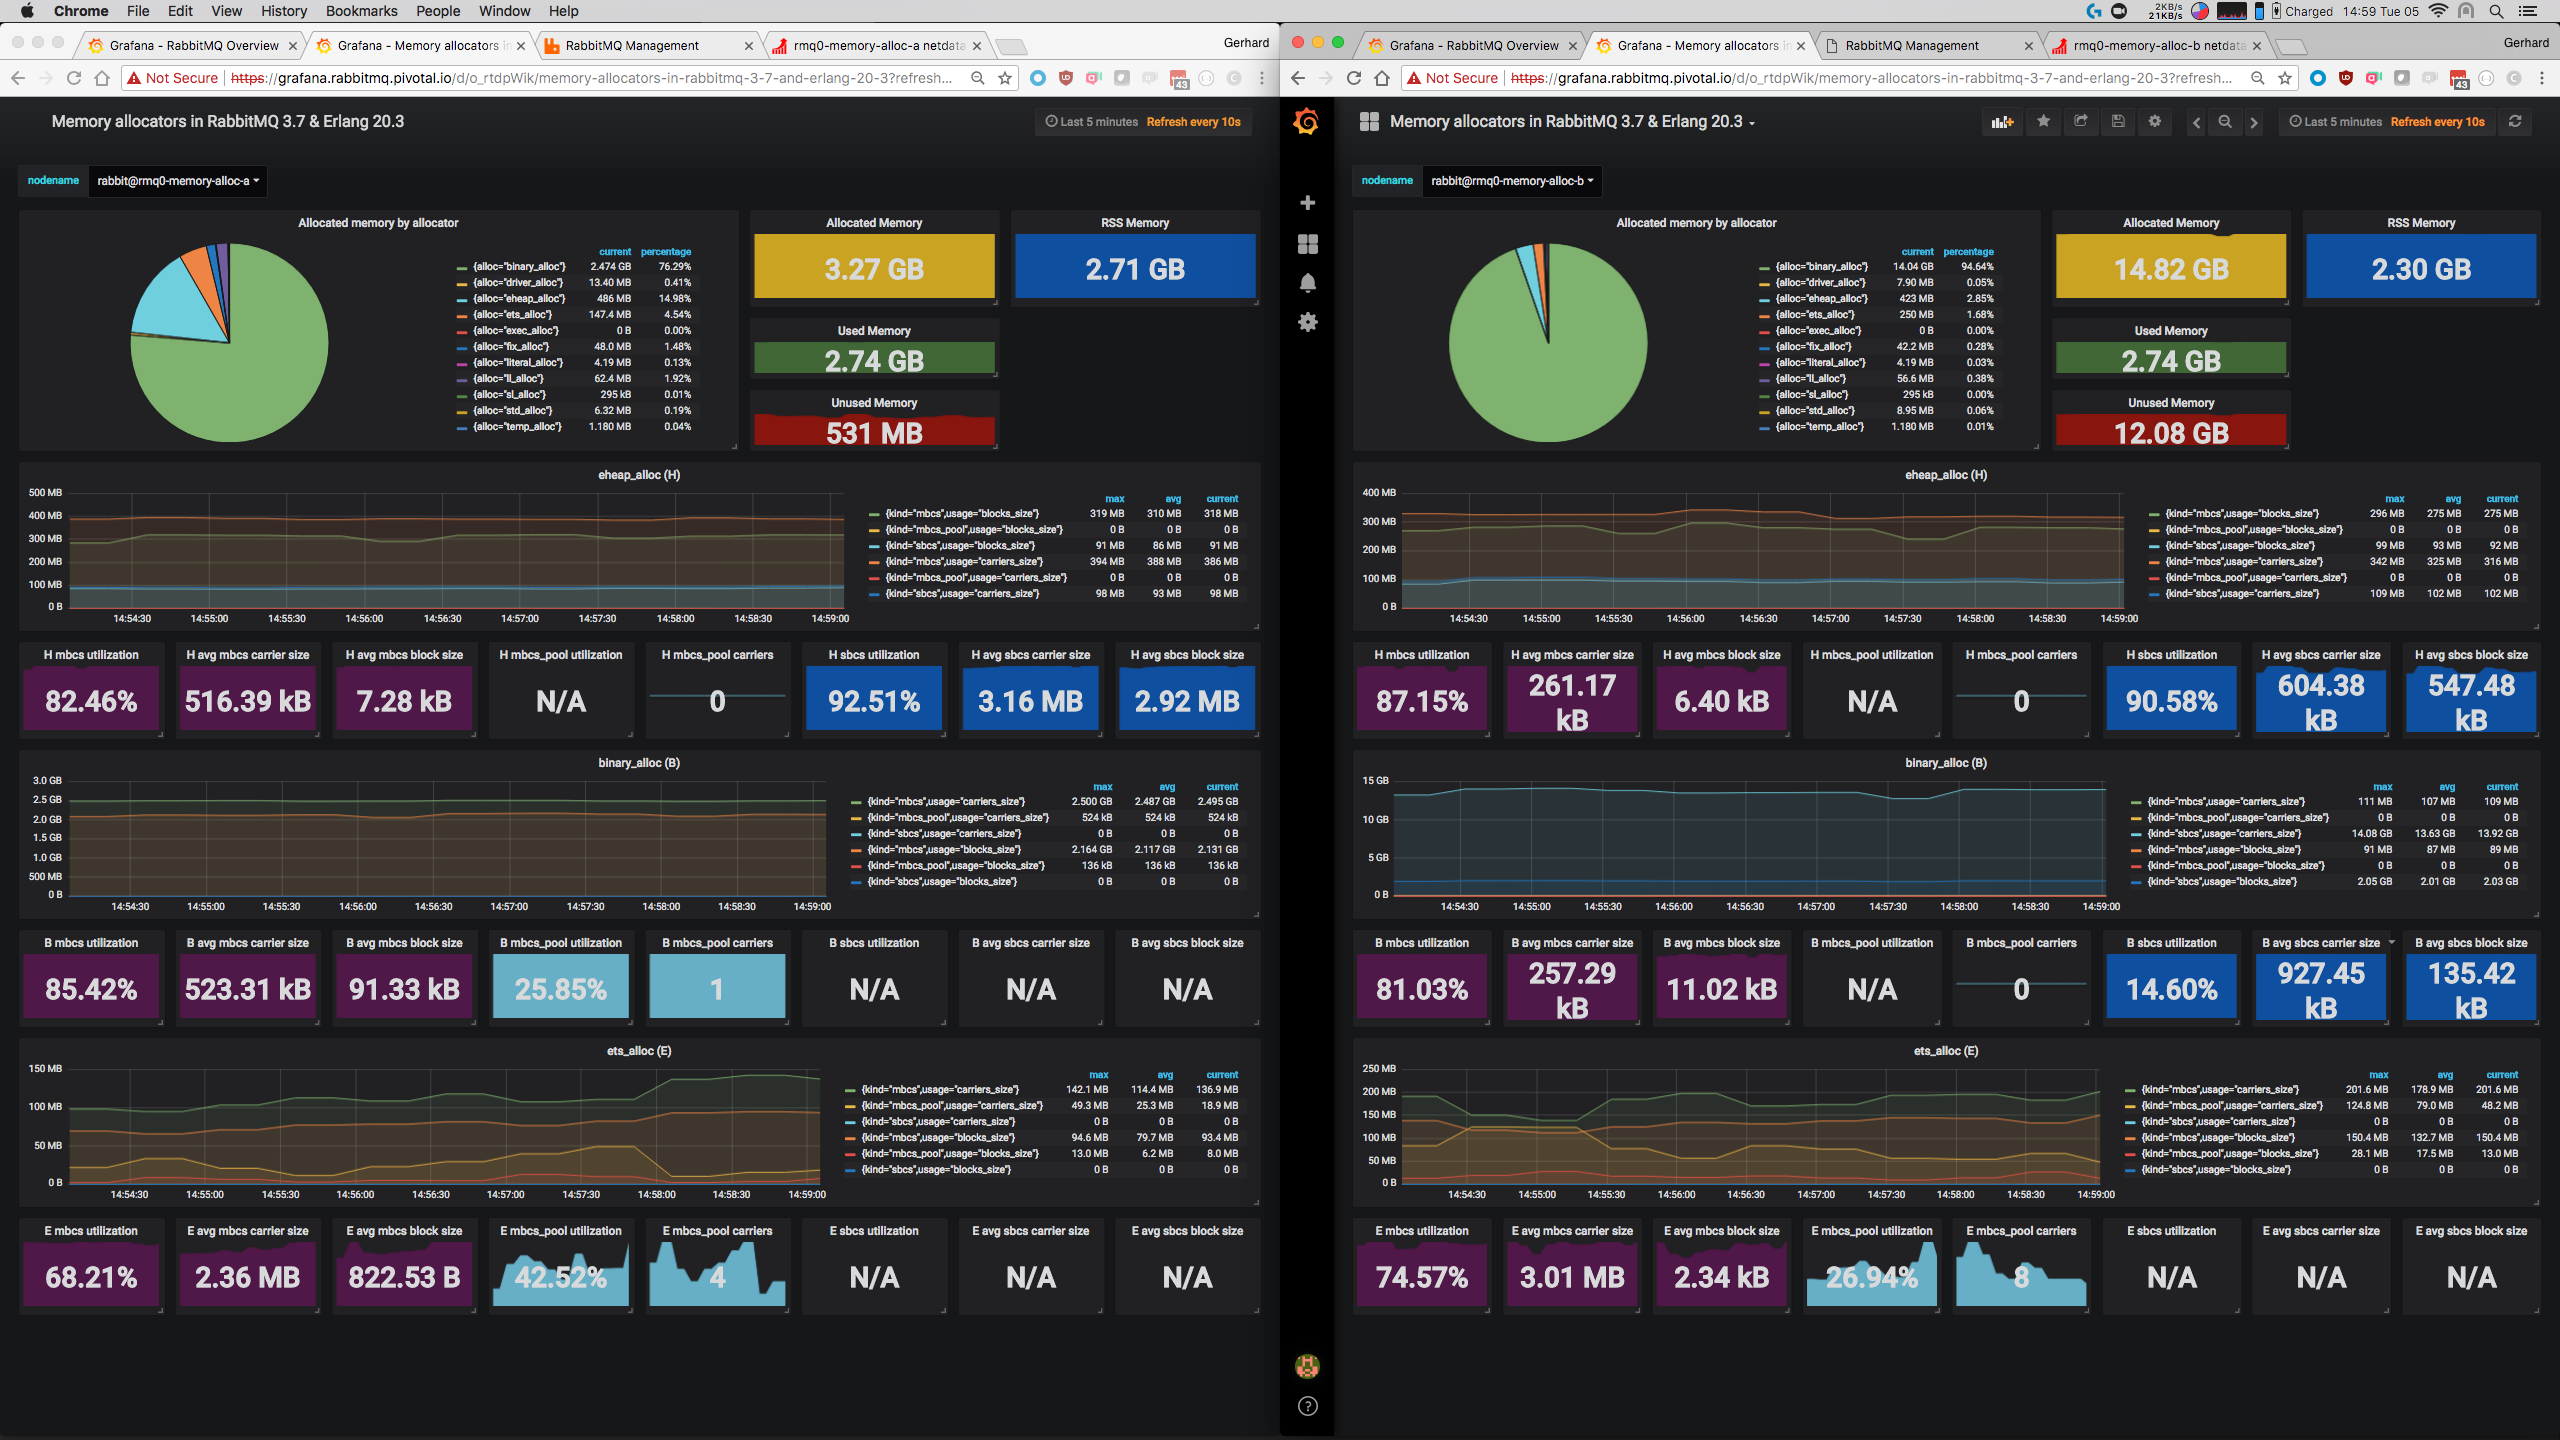Click H sbcs utilization 92.51% stat panel
Screen dimensions: 2560x1440
pos(874,699)
